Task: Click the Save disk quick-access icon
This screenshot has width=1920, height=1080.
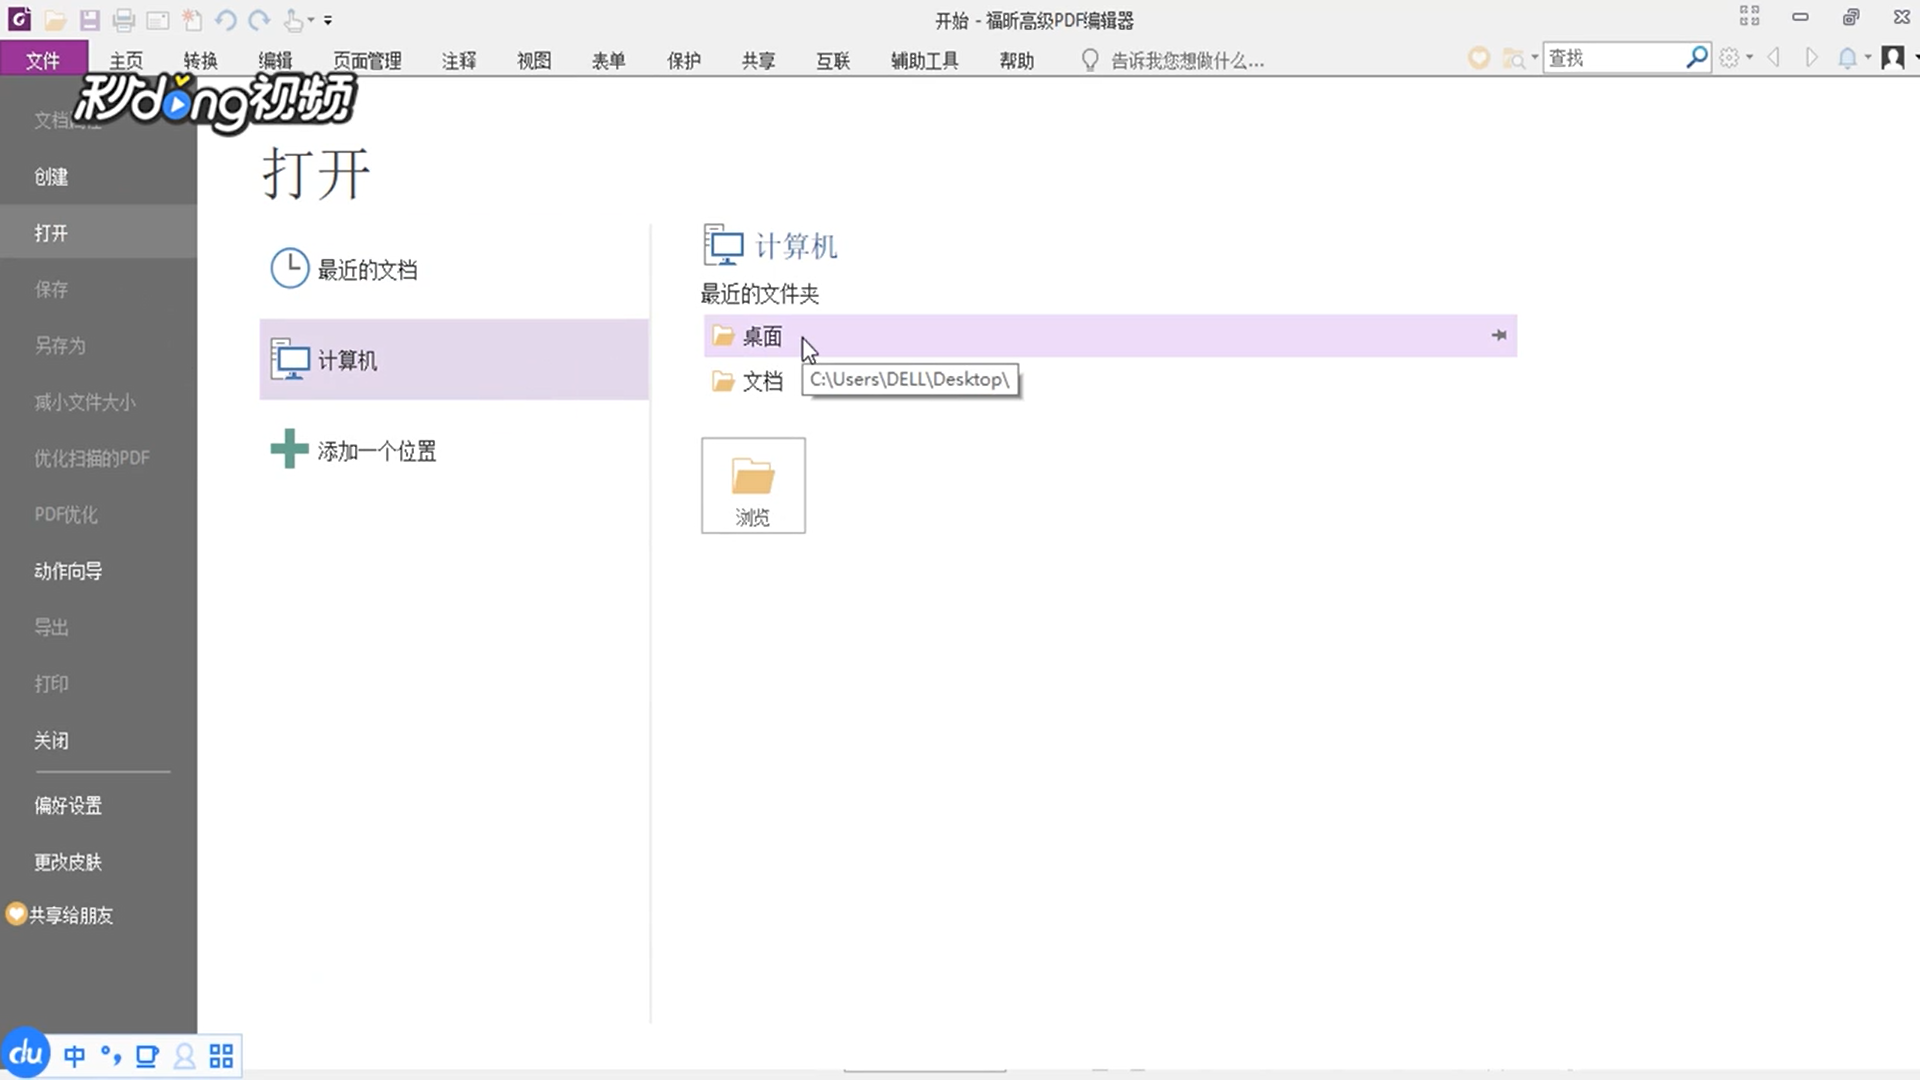Action: (x=90, y=20)
